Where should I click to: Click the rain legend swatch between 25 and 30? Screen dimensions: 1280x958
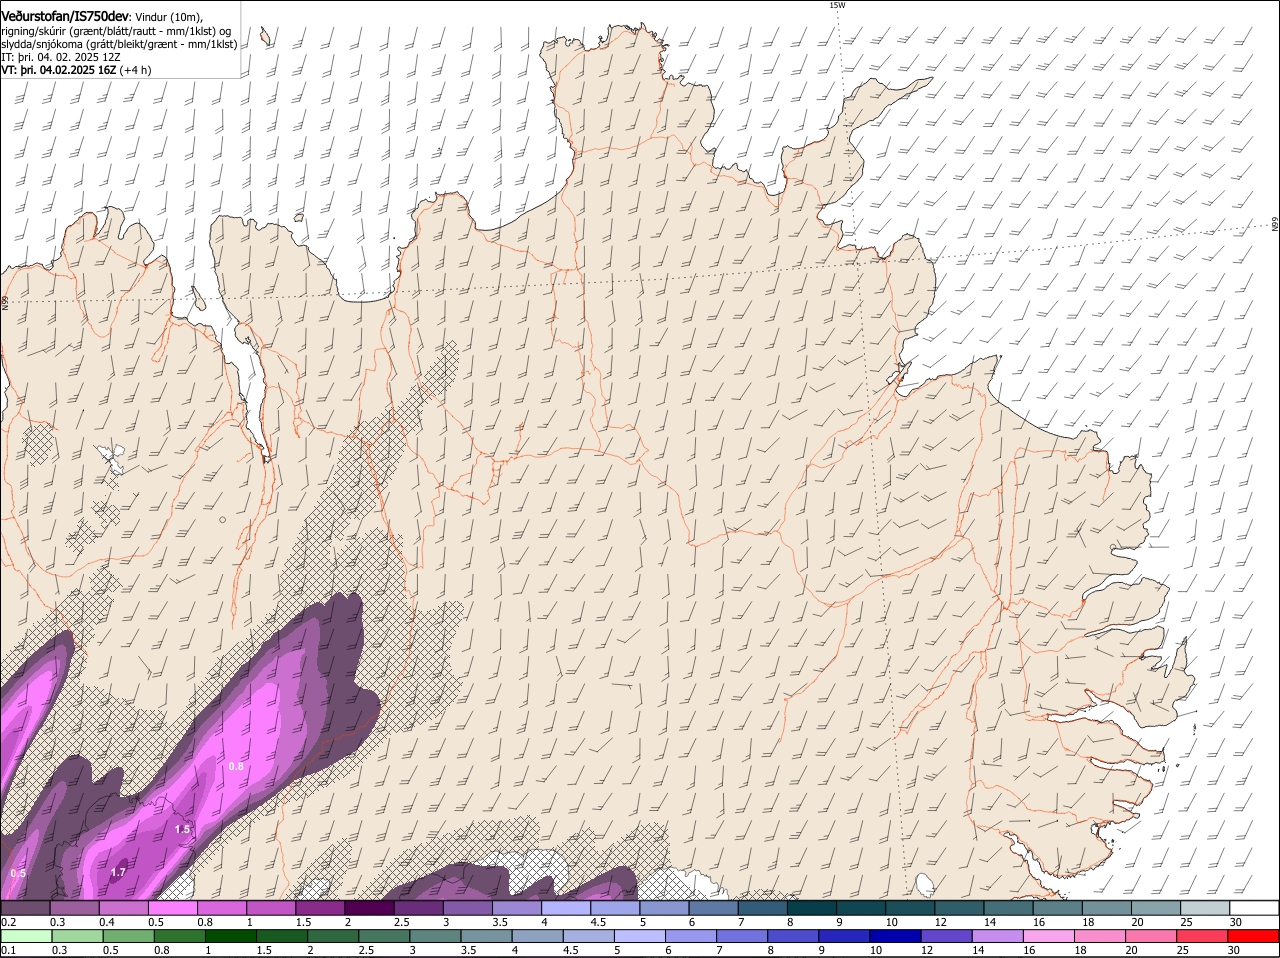(x=1203, y=936)
